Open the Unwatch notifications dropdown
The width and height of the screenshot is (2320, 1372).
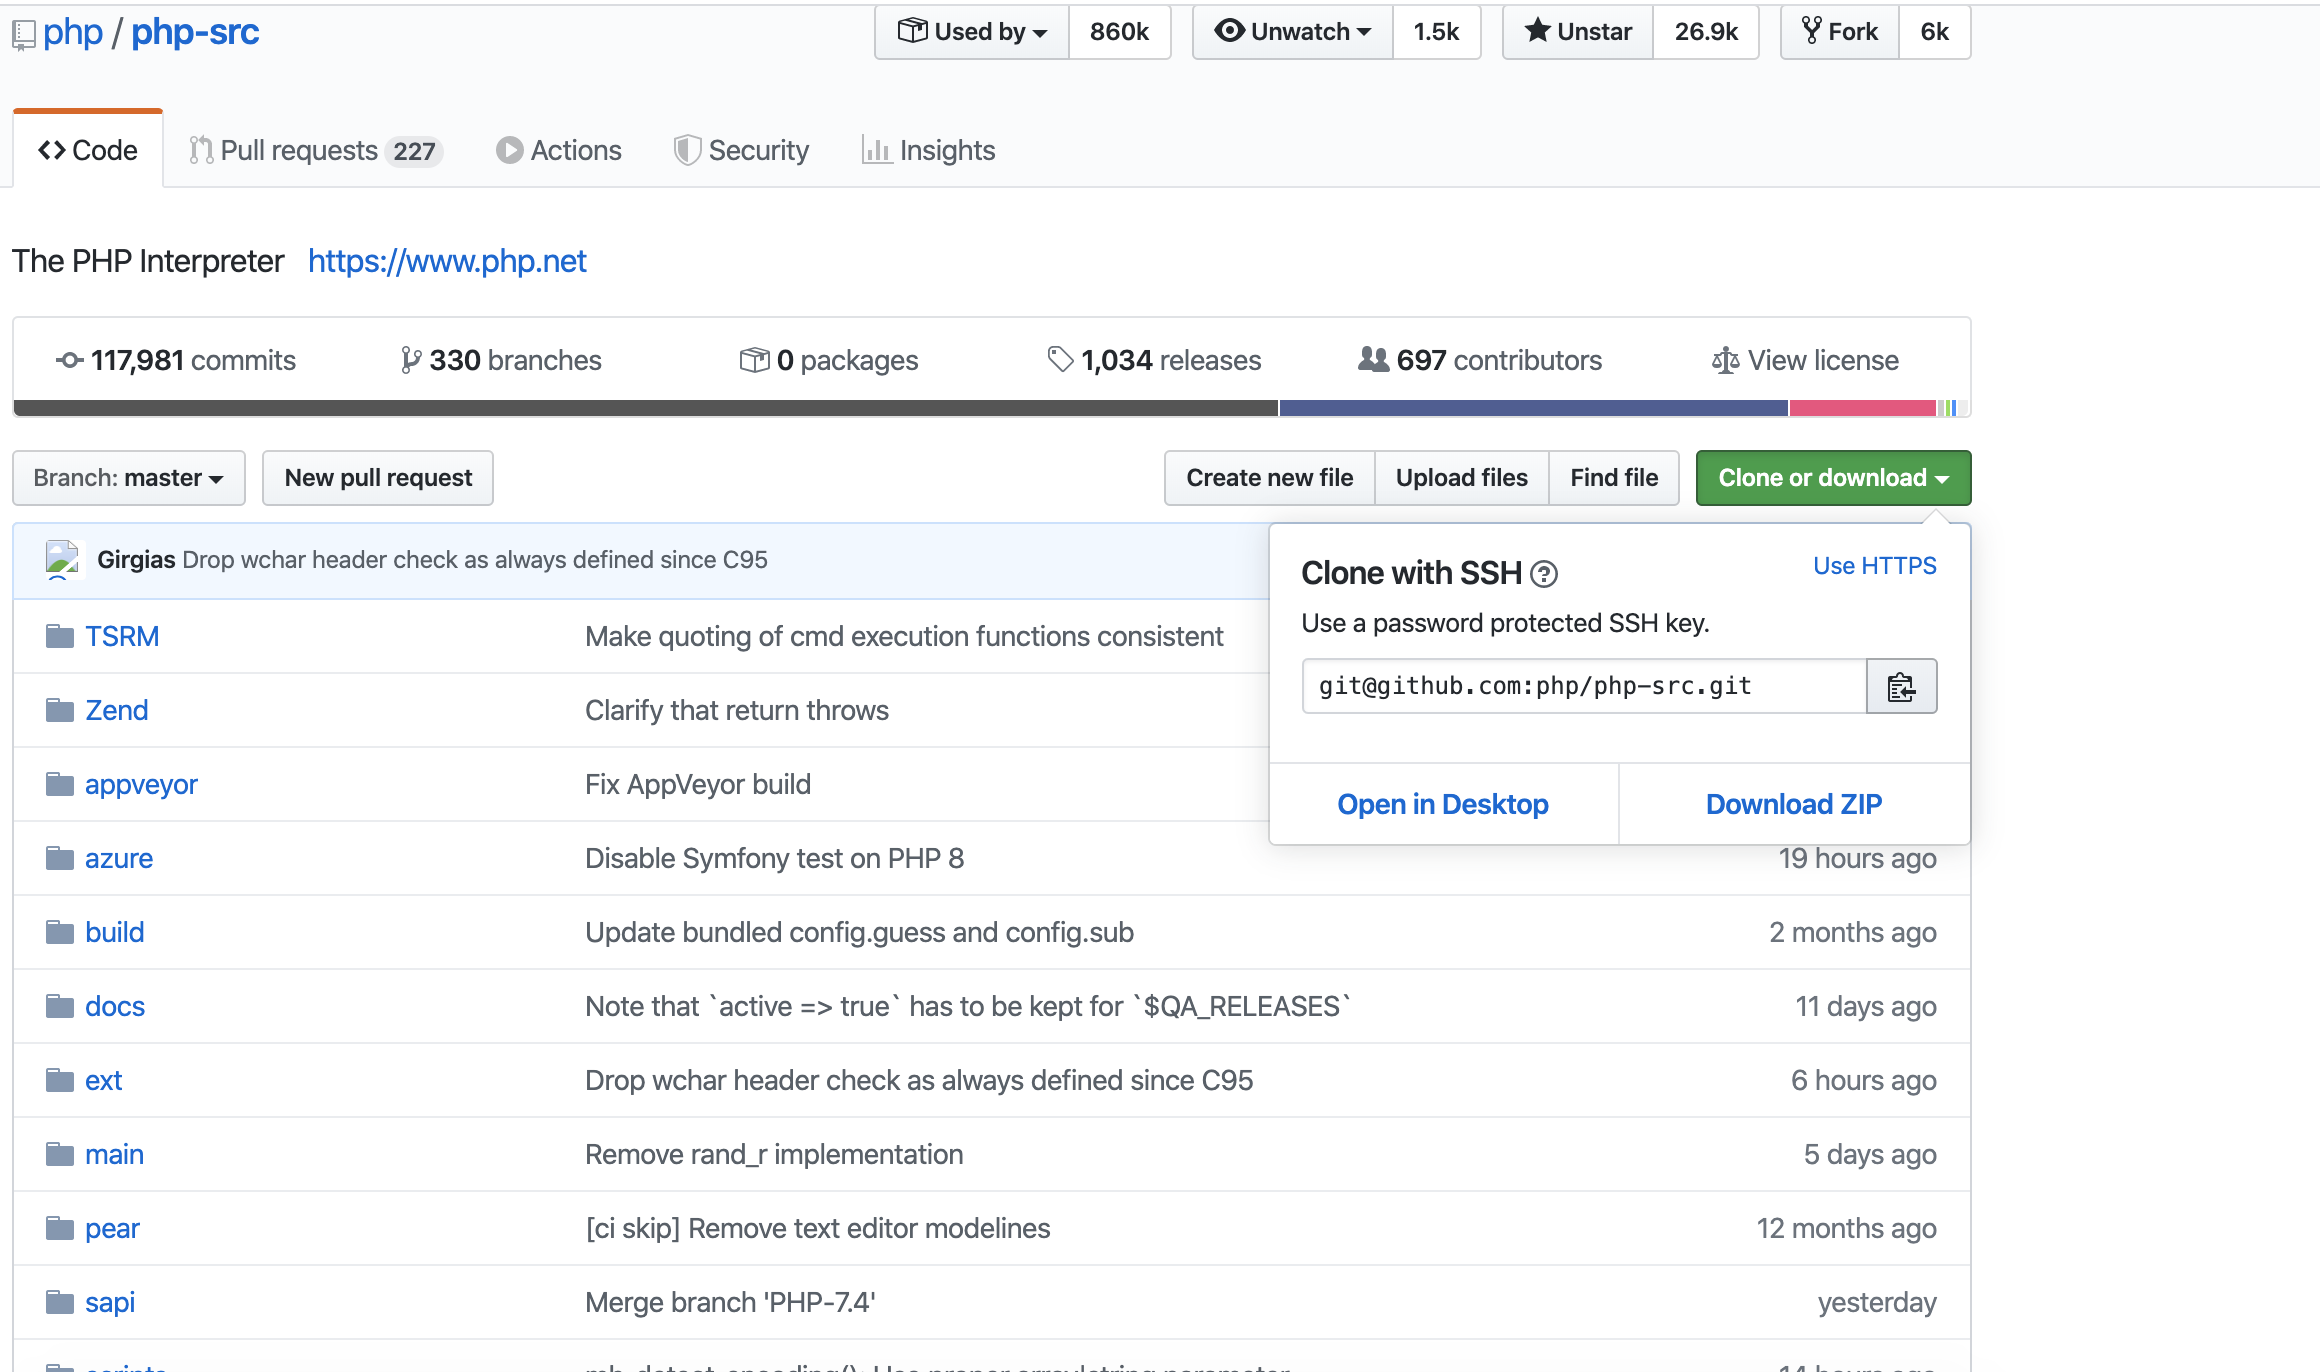point(1292,32)
